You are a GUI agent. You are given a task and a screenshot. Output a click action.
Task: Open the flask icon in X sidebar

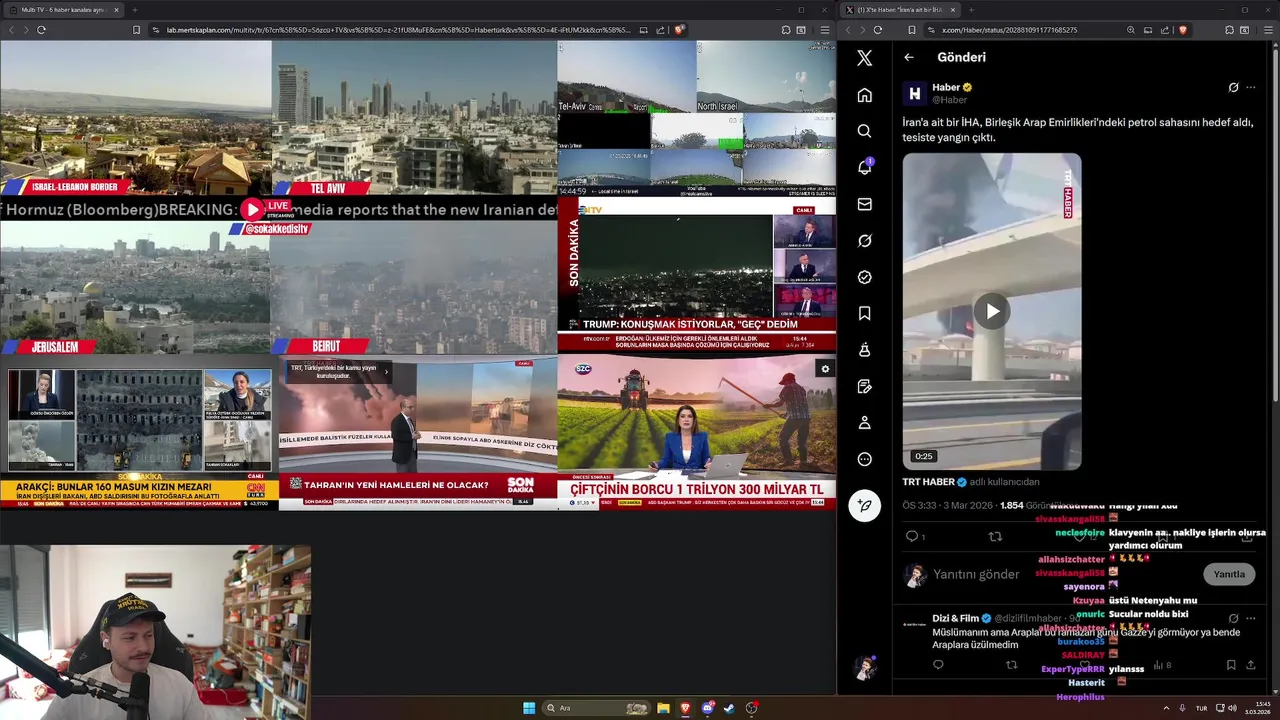[x=865, y=350]
